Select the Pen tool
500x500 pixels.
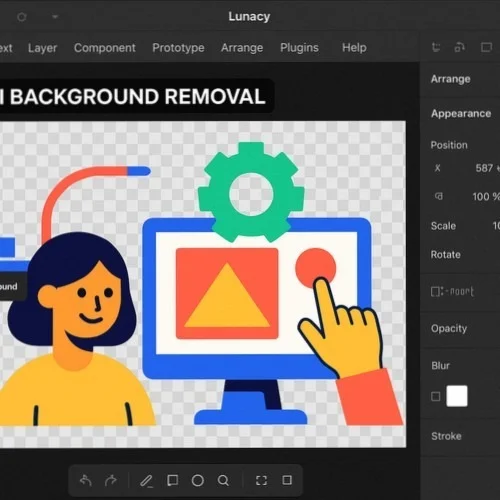point(146,481)
